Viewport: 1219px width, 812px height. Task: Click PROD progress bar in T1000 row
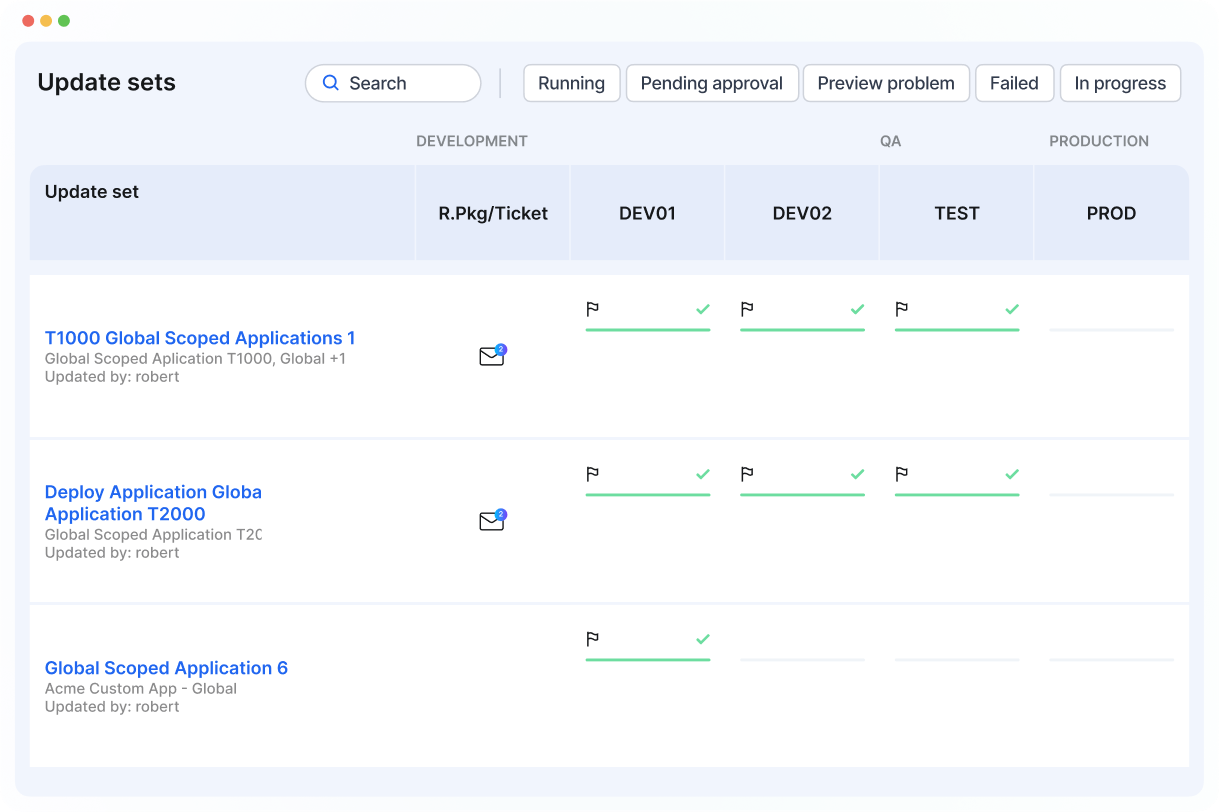tap(1111, 329)
